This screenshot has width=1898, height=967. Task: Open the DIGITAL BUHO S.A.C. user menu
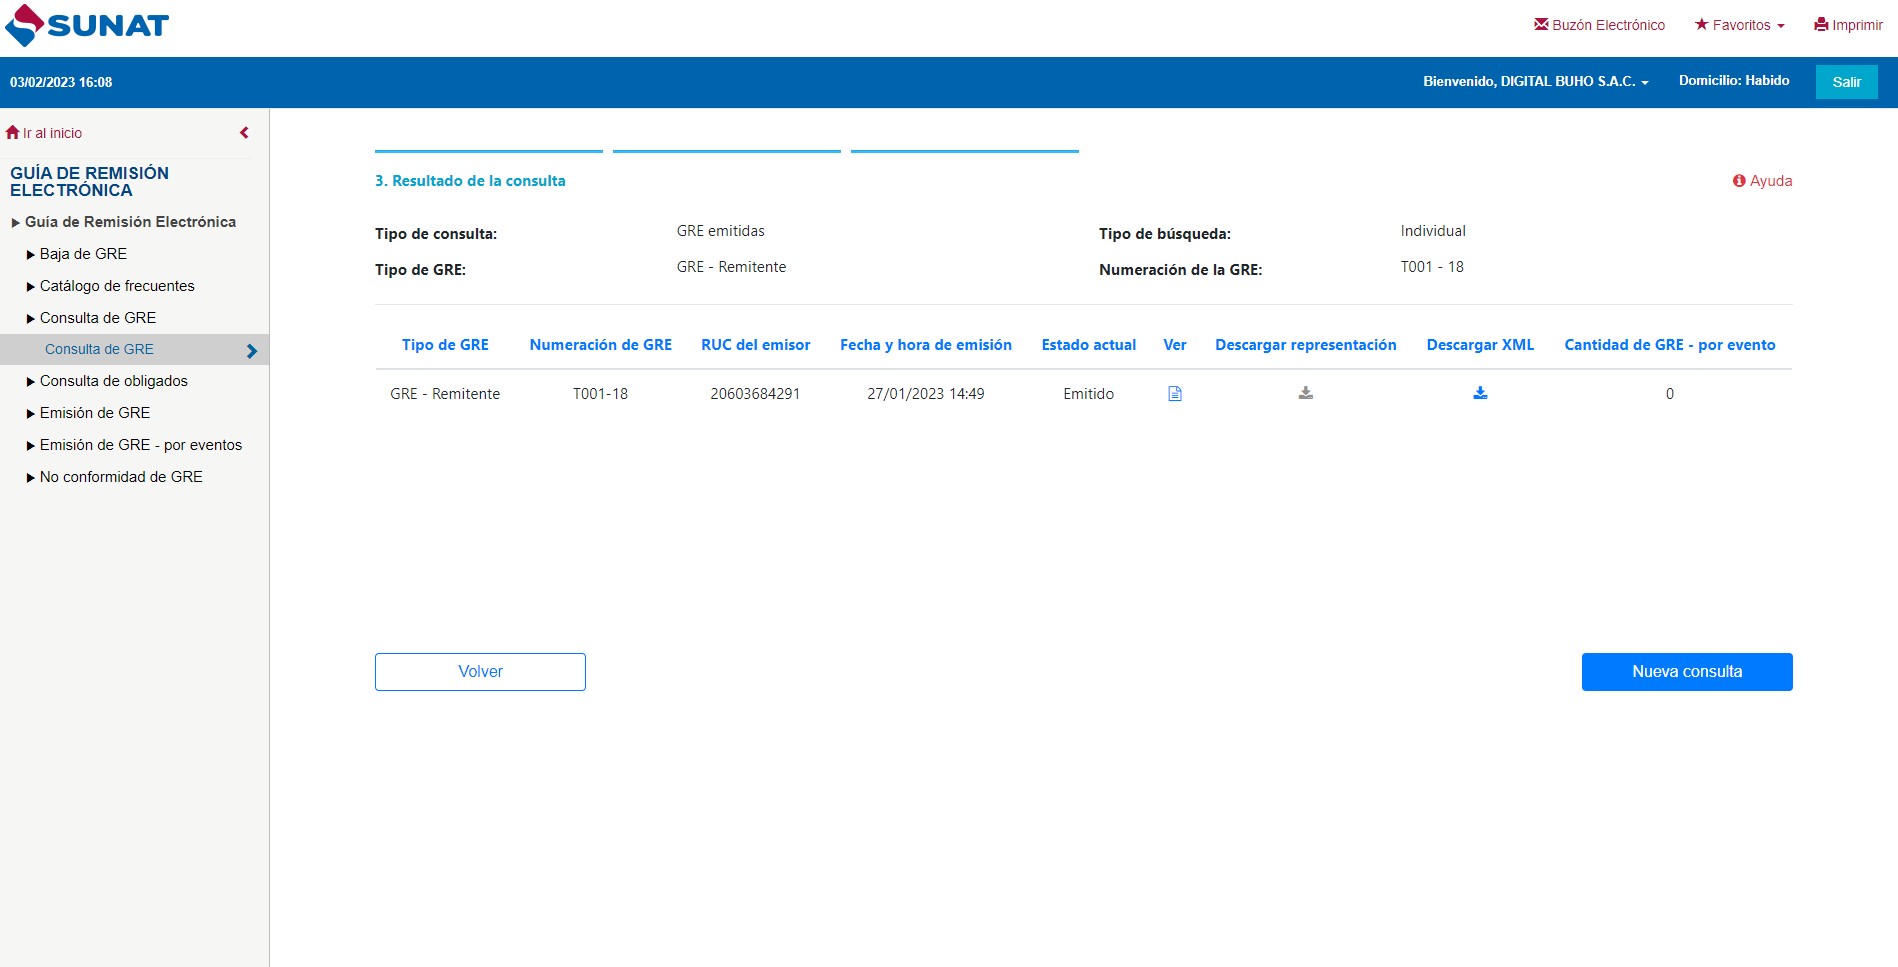pos(1535,81)
